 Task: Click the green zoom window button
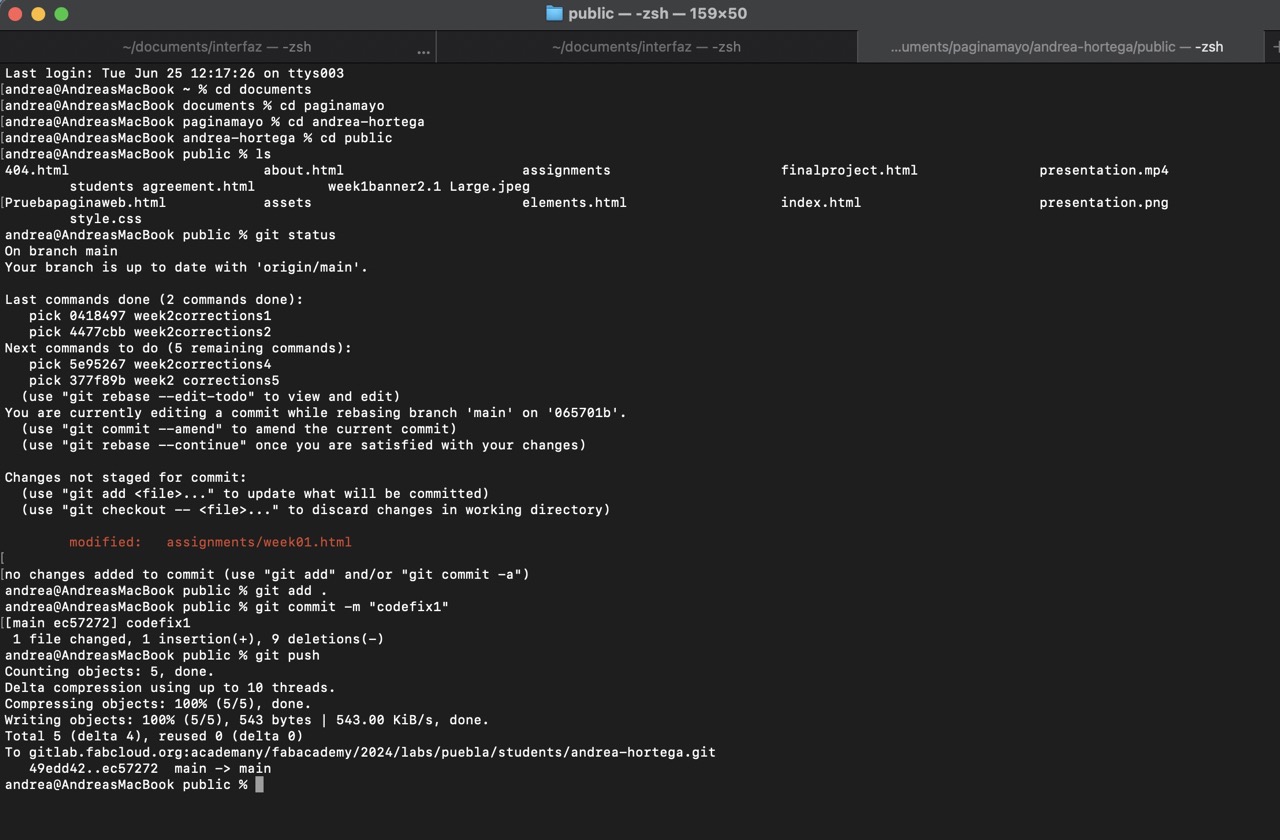(61, 14)
